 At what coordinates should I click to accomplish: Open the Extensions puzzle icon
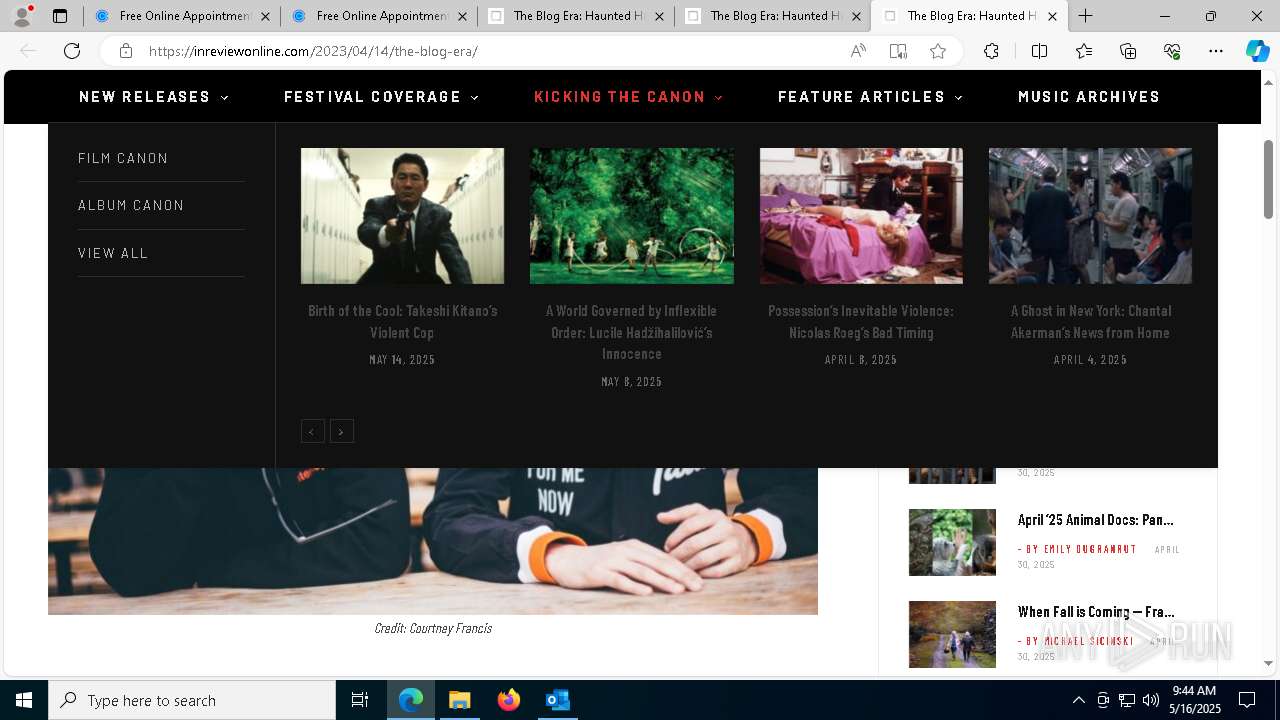[x=991, y=51]
